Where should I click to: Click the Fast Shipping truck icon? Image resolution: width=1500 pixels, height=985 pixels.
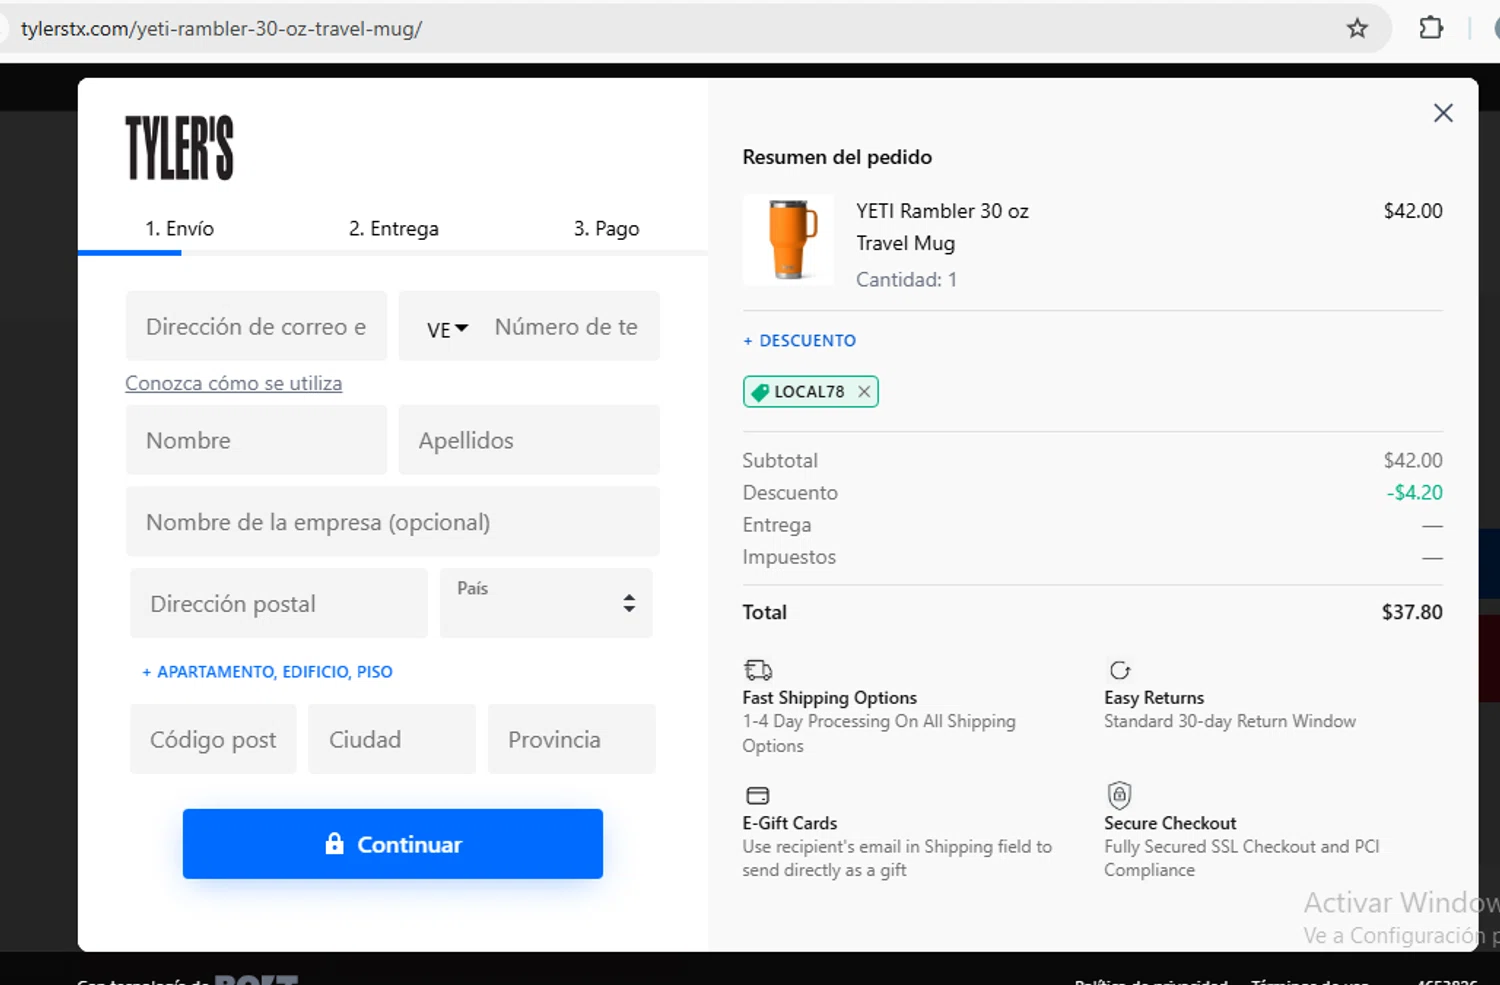[x=758, y=669]
